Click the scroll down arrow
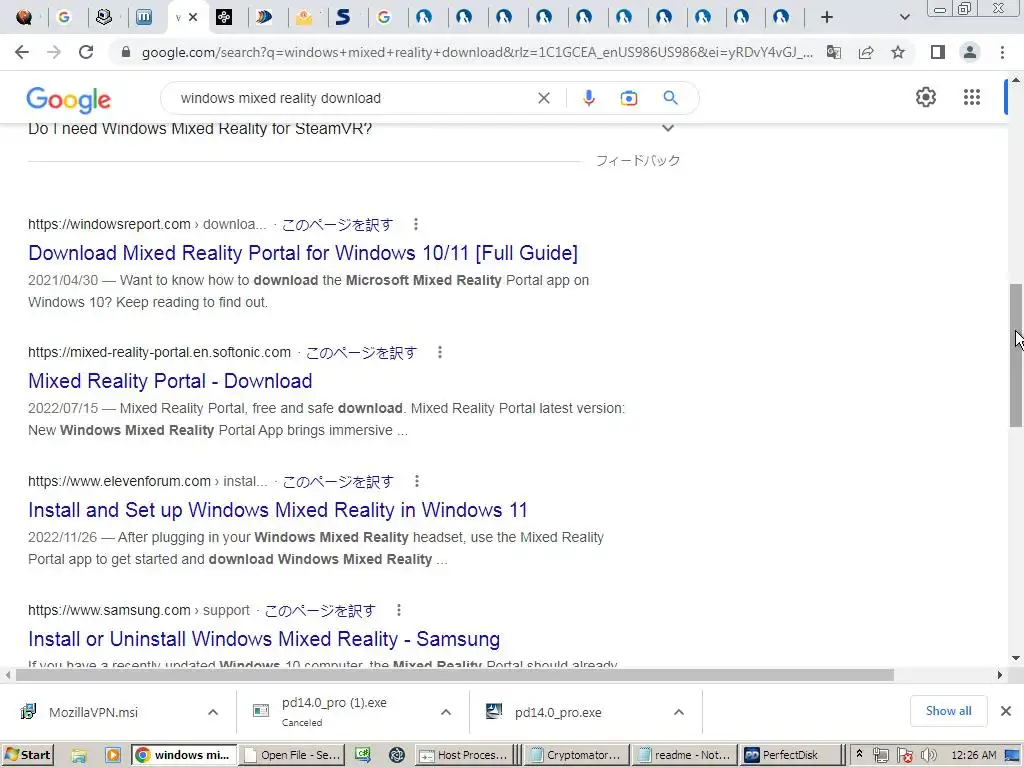This screenshot has height=768, width=1024. point(1016,658)
